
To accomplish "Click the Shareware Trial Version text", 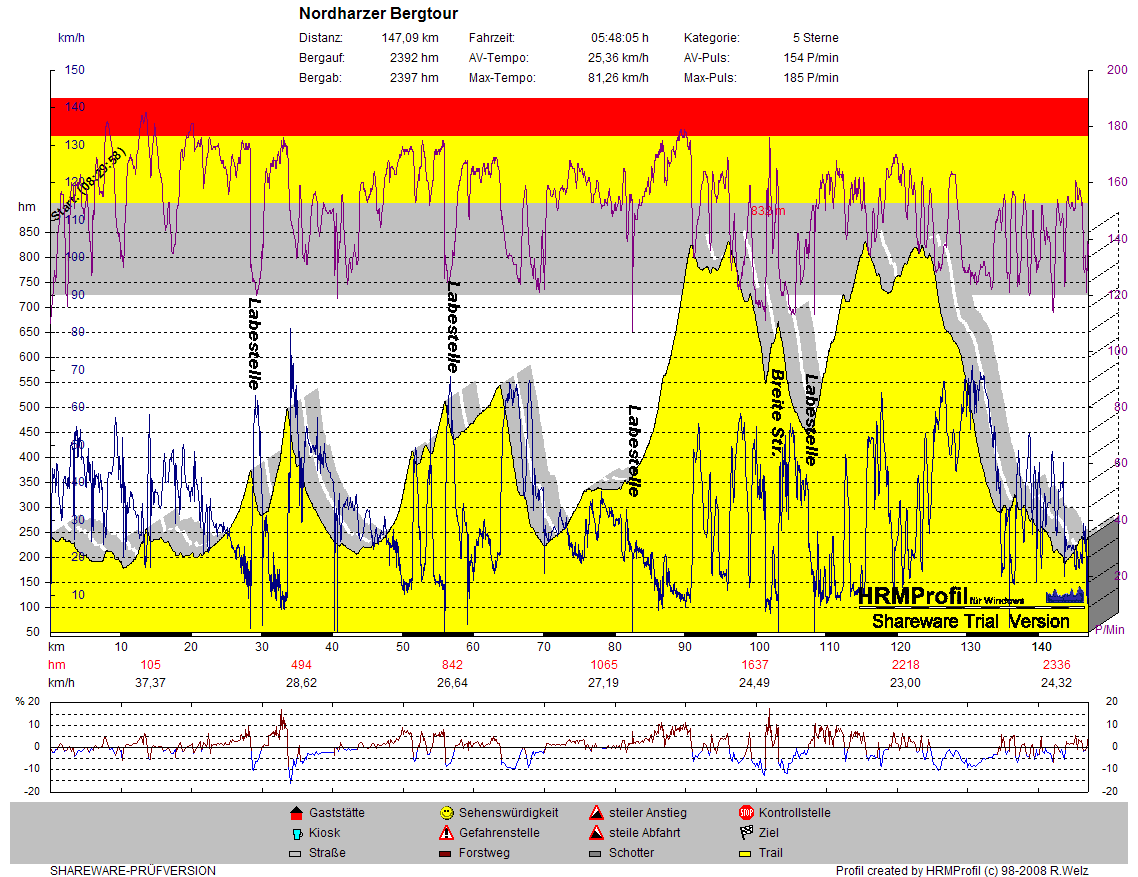I will coord(970,621).
